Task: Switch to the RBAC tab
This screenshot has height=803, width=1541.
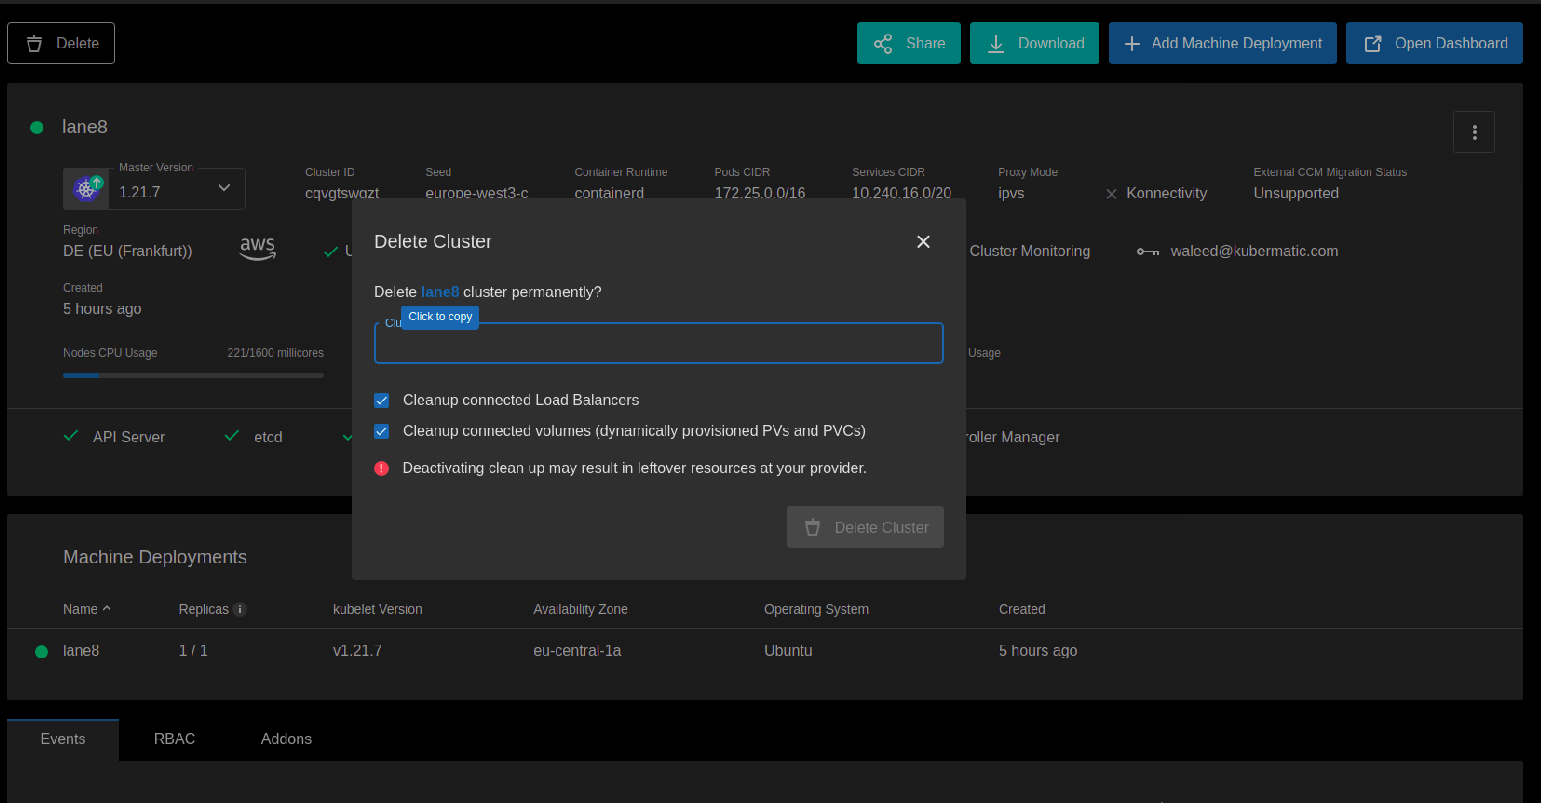Action: coord(174,738)
